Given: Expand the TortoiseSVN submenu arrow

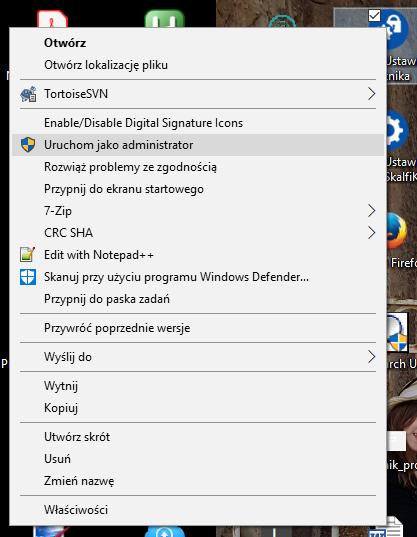Looking at the screenshot, I should [371, 94].
